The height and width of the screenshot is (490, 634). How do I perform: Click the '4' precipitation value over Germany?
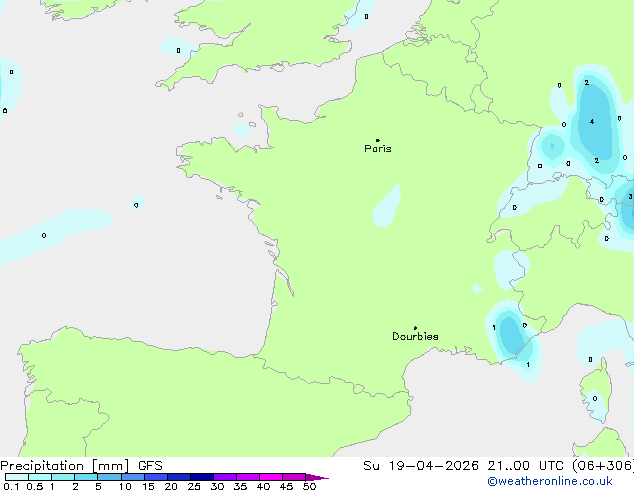tap(592, 122)
